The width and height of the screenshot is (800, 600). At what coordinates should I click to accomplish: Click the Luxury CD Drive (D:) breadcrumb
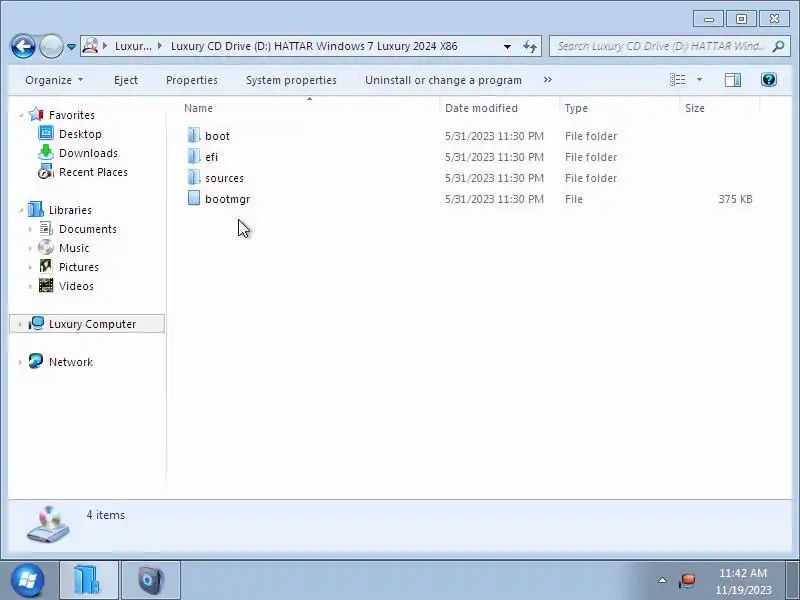(314, 46)
